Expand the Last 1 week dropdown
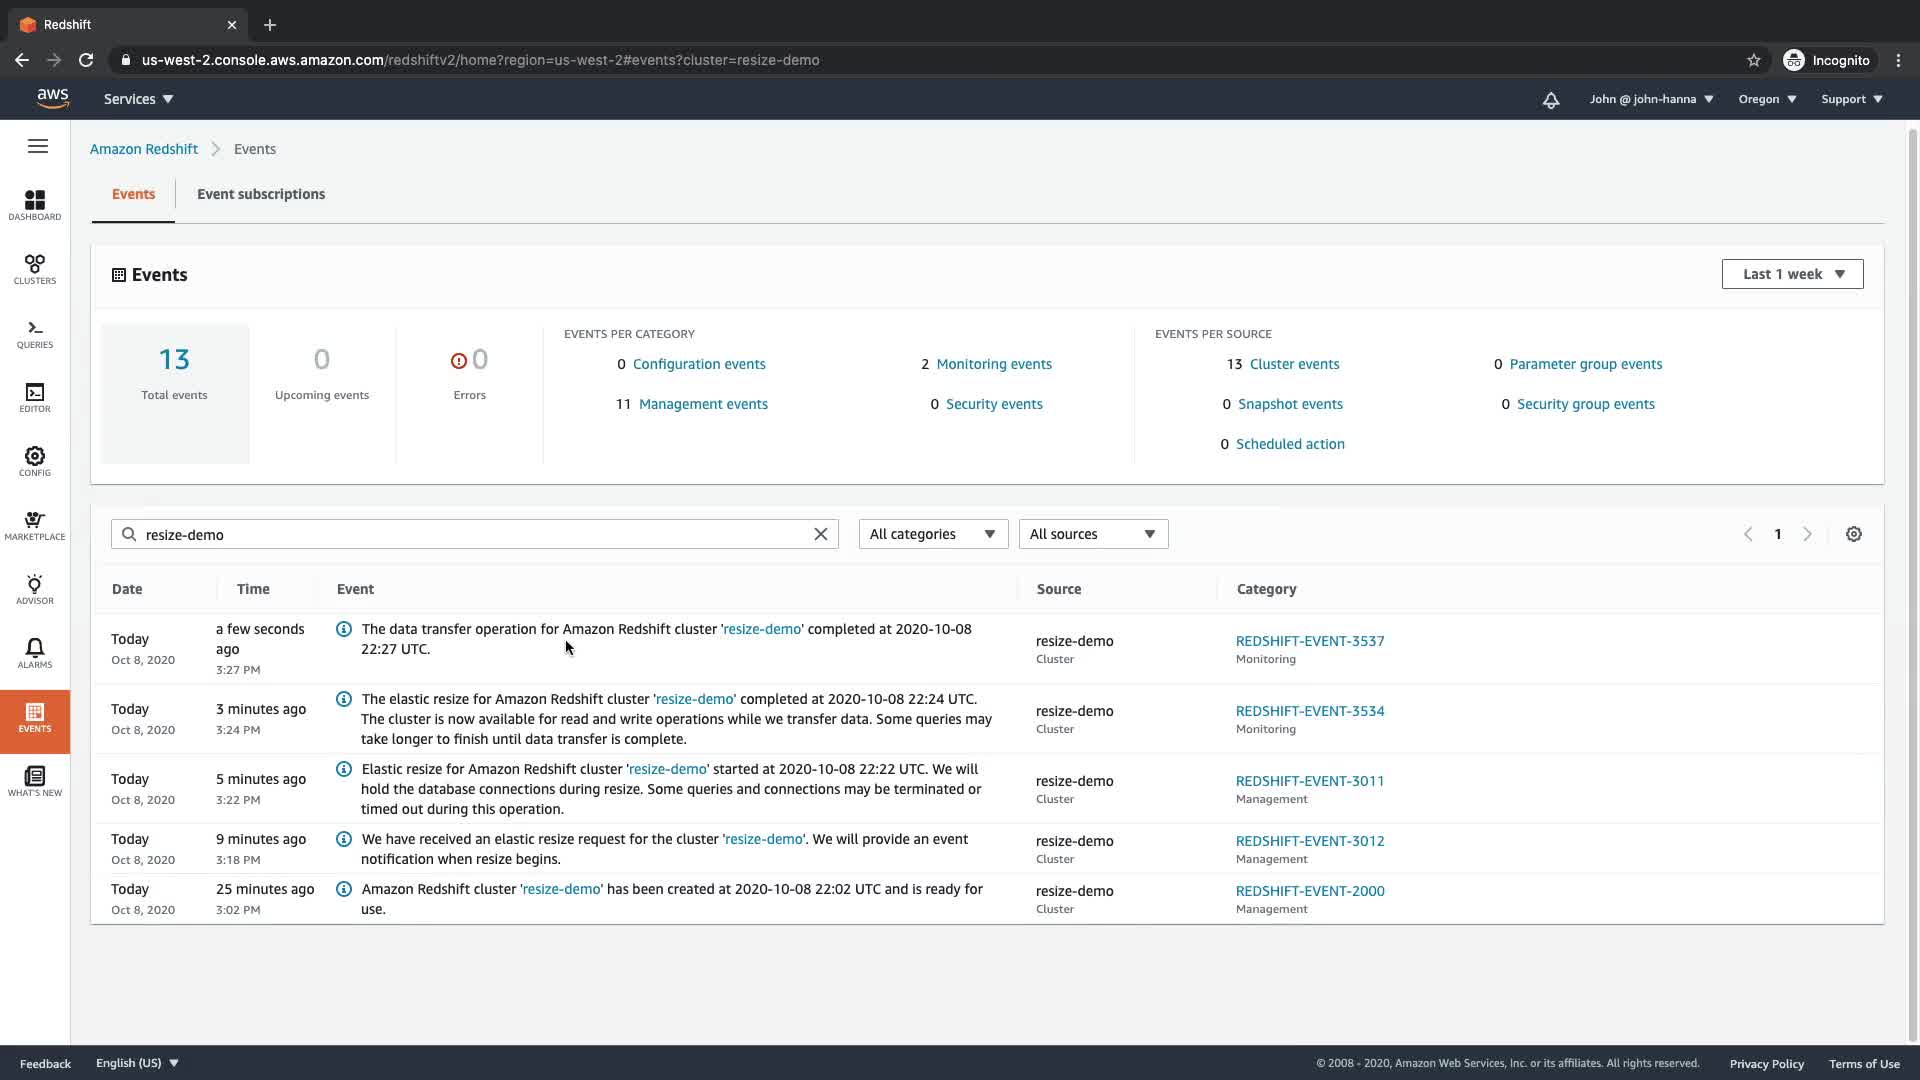This screenshot has height=1080, width=1920. [x=1792, y=274]
